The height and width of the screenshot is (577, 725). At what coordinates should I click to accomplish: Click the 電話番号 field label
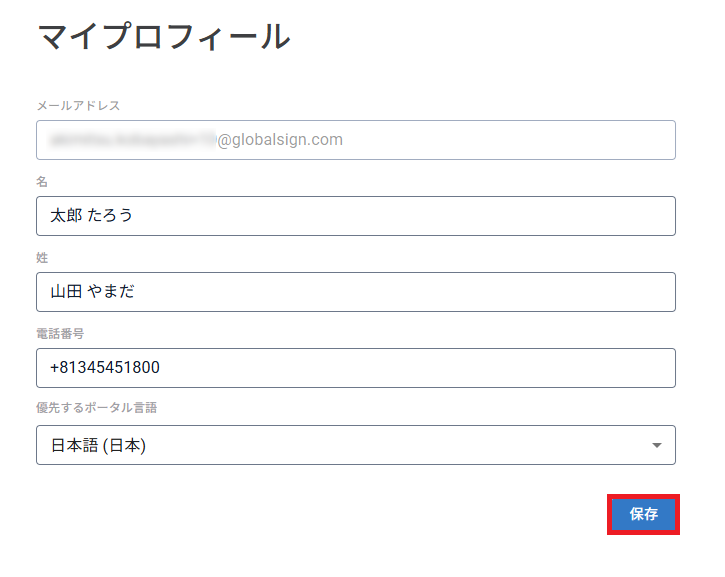point(60,334)
